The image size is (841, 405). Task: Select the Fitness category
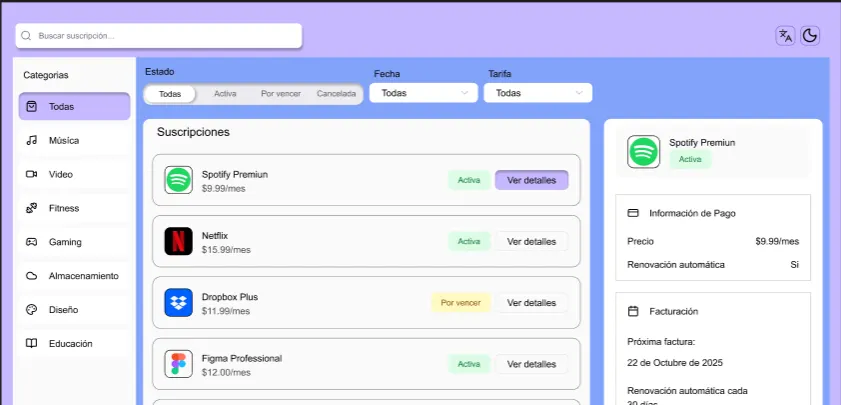coord(74,209)
